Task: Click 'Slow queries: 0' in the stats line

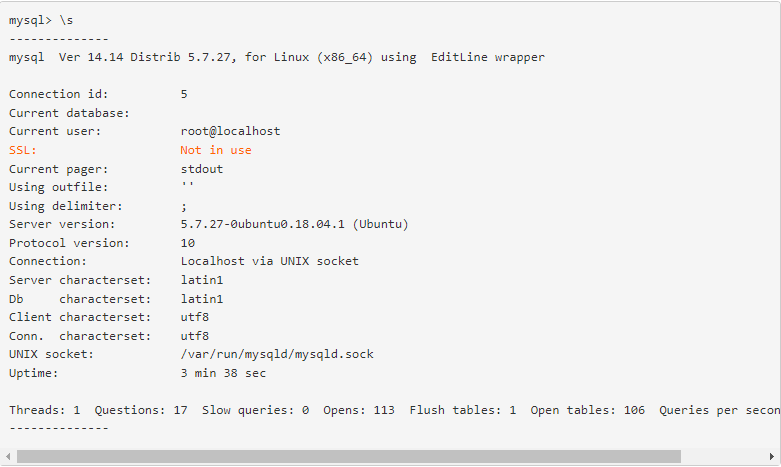Action: [x=255, y=410]
